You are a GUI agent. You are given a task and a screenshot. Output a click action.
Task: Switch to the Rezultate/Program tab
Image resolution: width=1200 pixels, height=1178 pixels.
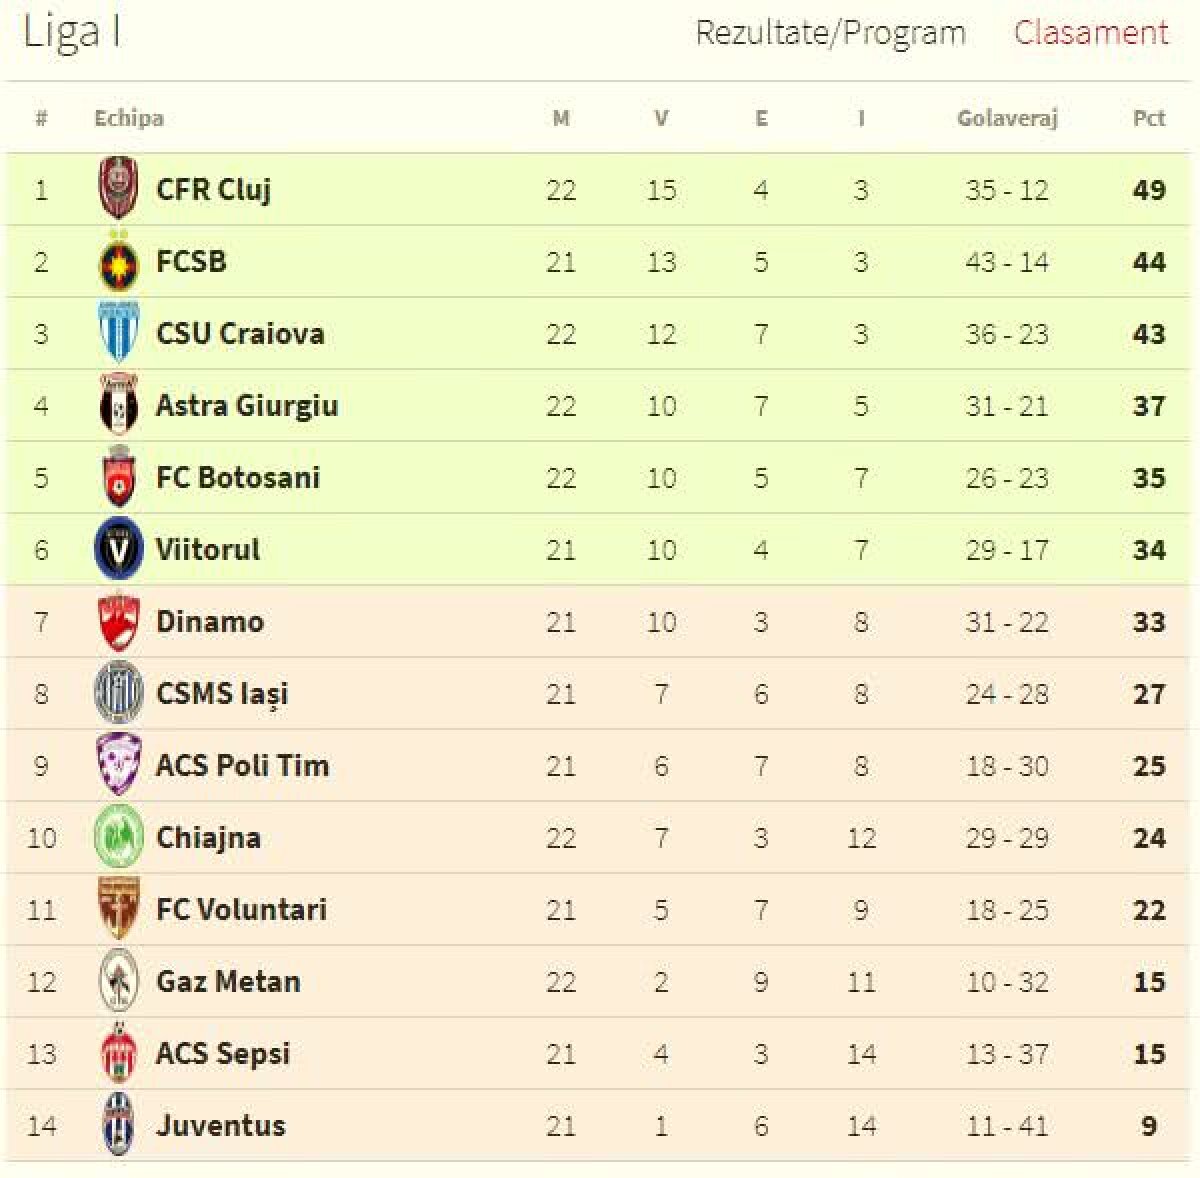click(x=831, y=33)
